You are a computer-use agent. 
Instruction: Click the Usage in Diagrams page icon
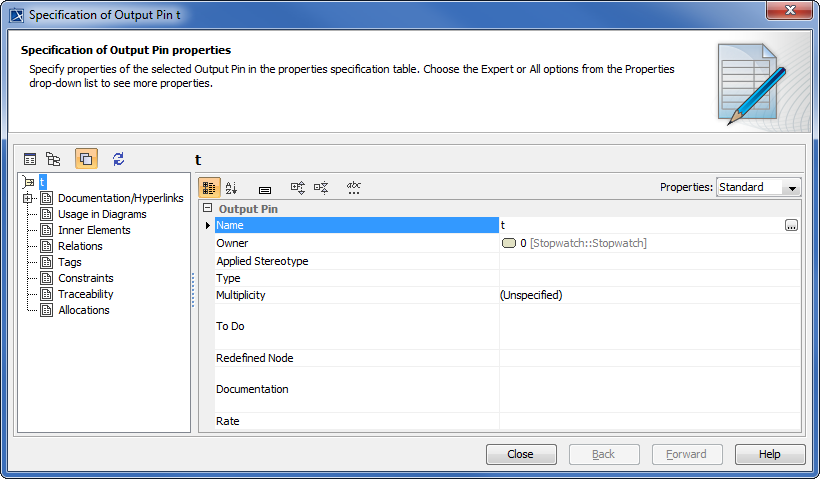(x=47, y=214)
